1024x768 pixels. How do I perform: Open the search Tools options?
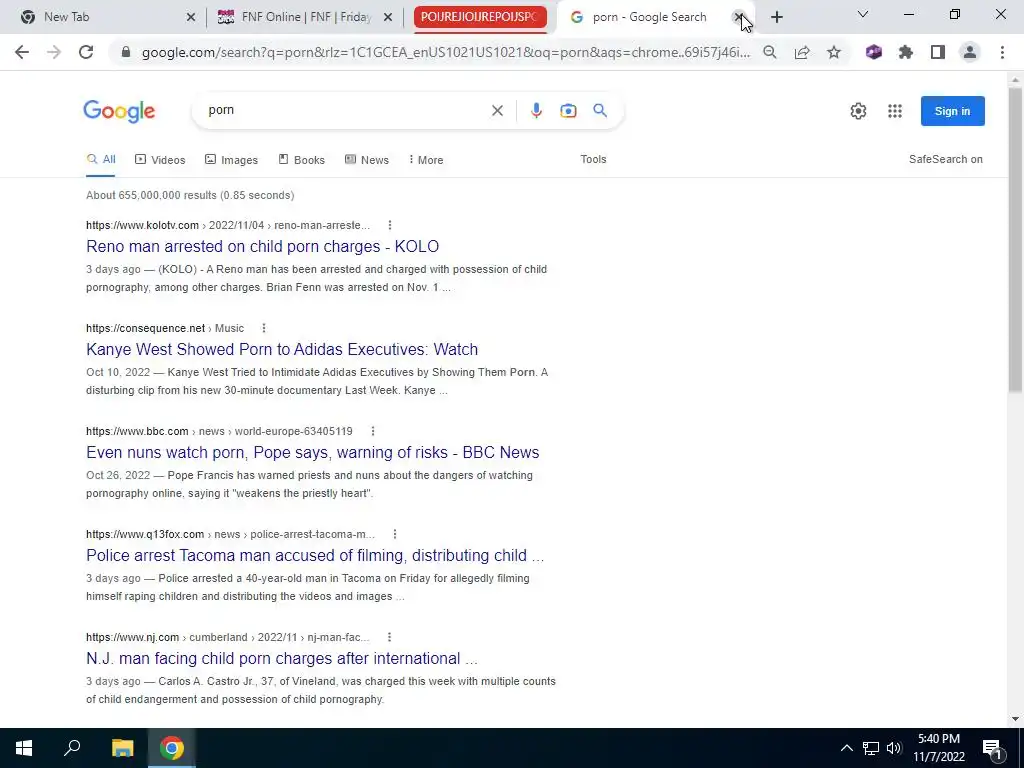pos(593,159)
